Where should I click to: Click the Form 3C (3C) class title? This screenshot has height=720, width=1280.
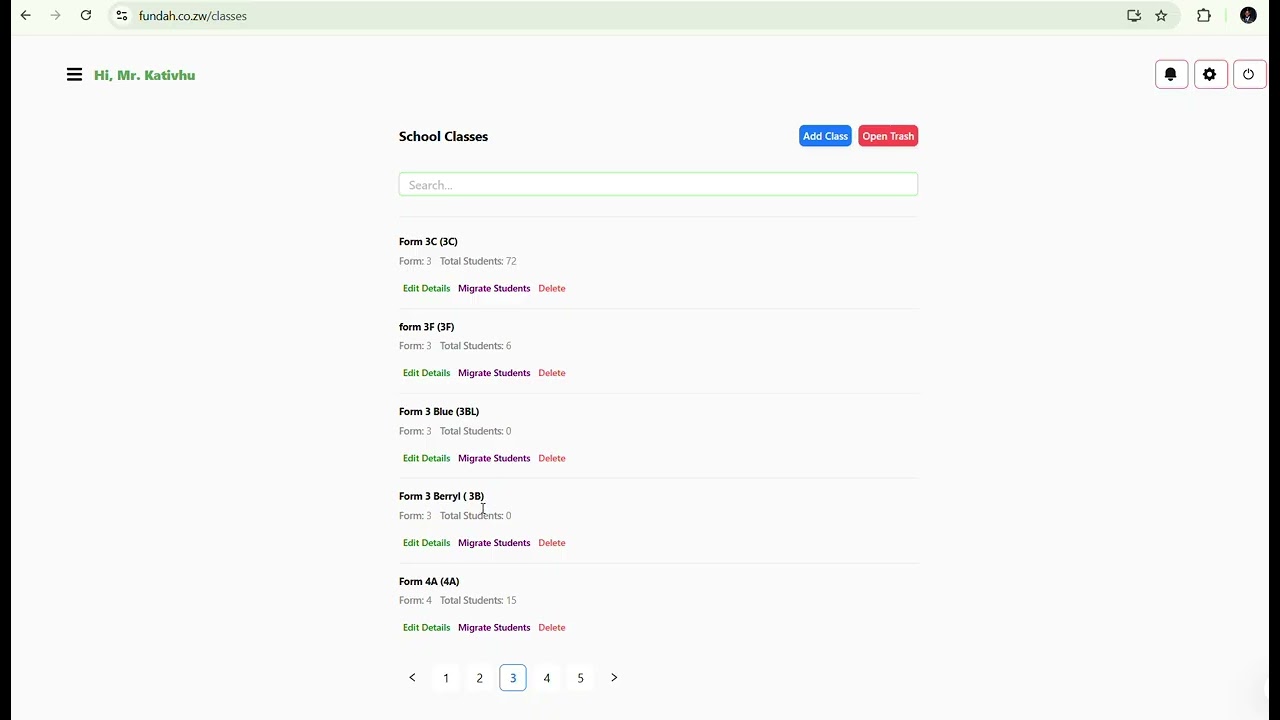click(428, 242)
